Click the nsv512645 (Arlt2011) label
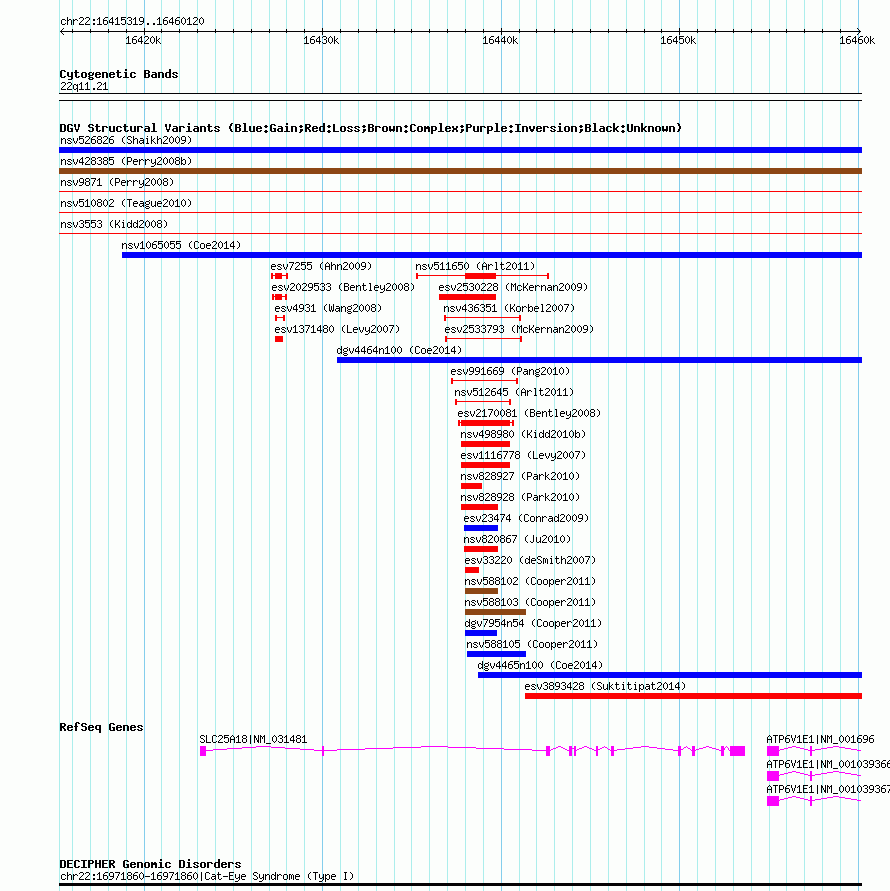Image resolution: width=890 pixels, height=891 pixels. [x=514, y=393]
